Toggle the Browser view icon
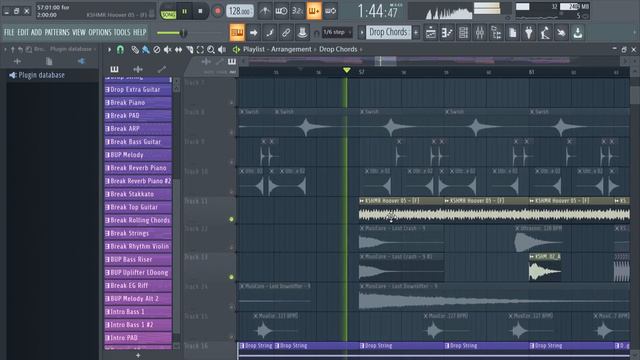Viewport: 640px width, 360px height. pos(496,33)
